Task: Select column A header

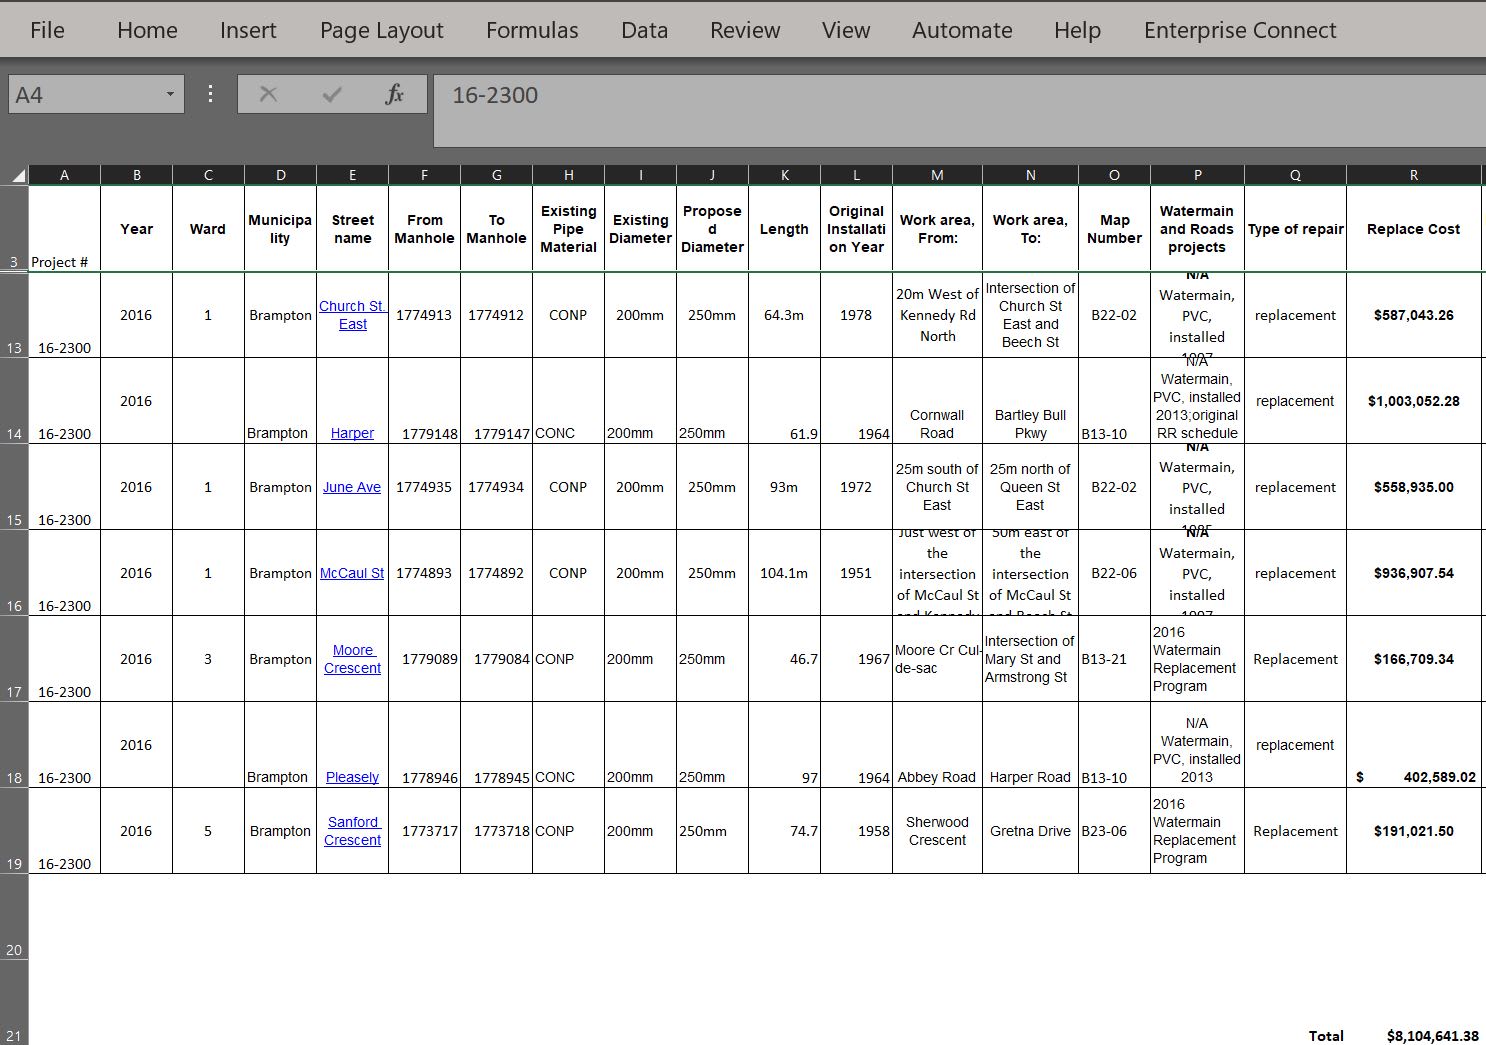Action: (x=64, y=175)
